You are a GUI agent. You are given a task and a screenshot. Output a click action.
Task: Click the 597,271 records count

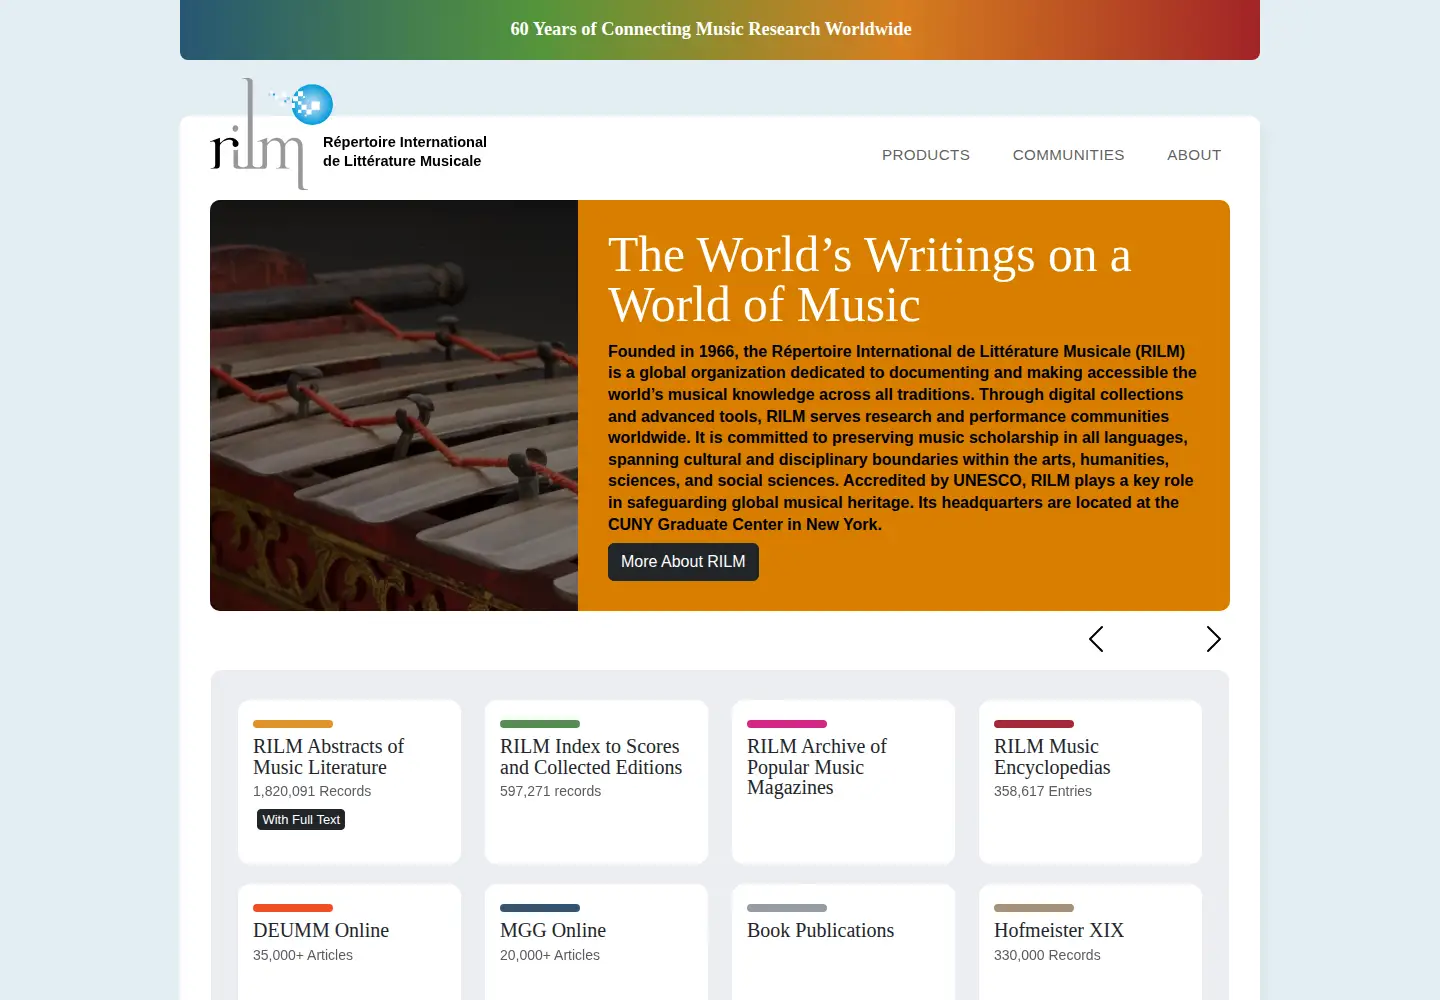click(551, 791)
